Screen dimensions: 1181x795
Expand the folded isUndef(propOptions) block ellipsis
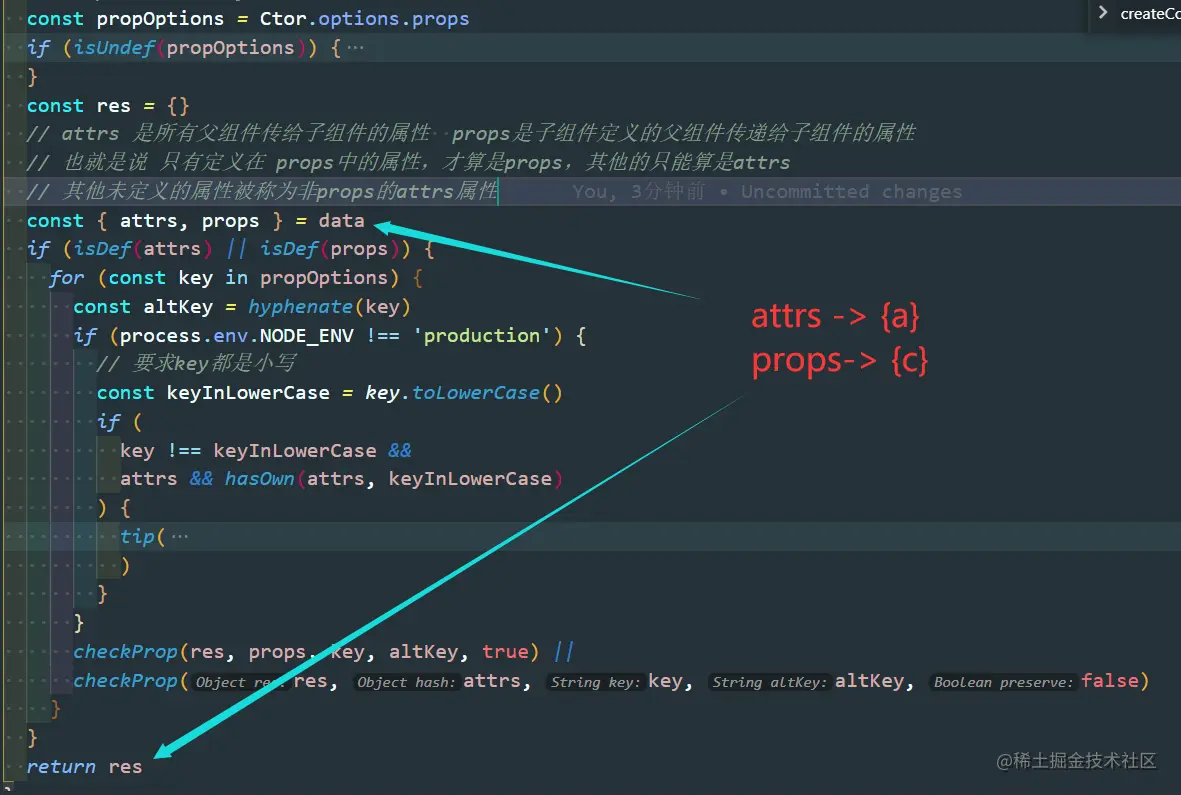(356, 47)
